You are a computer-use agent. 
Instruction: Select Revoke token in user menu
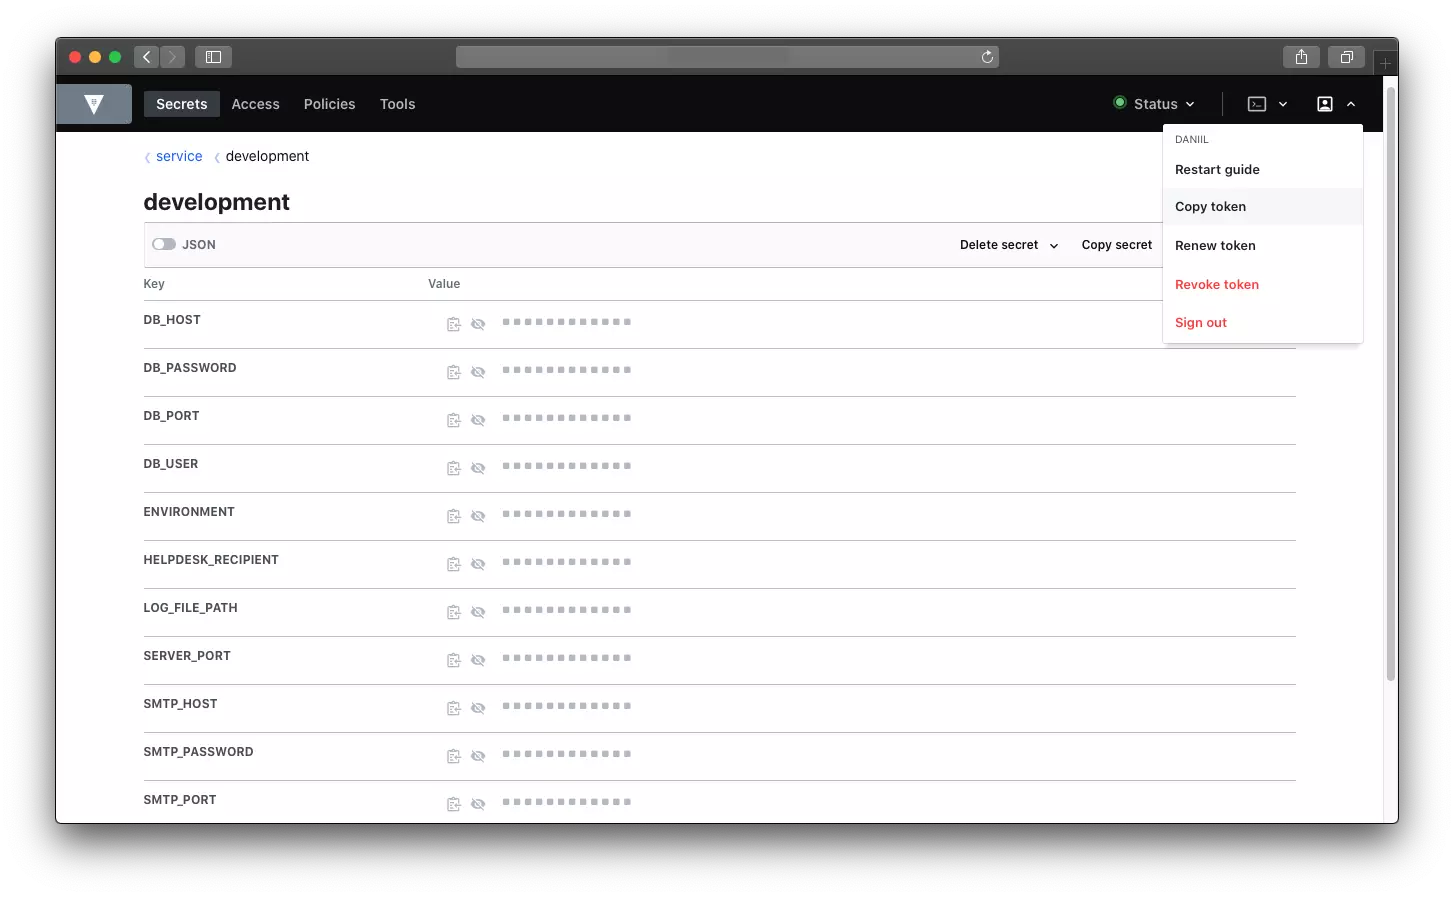1263,285
